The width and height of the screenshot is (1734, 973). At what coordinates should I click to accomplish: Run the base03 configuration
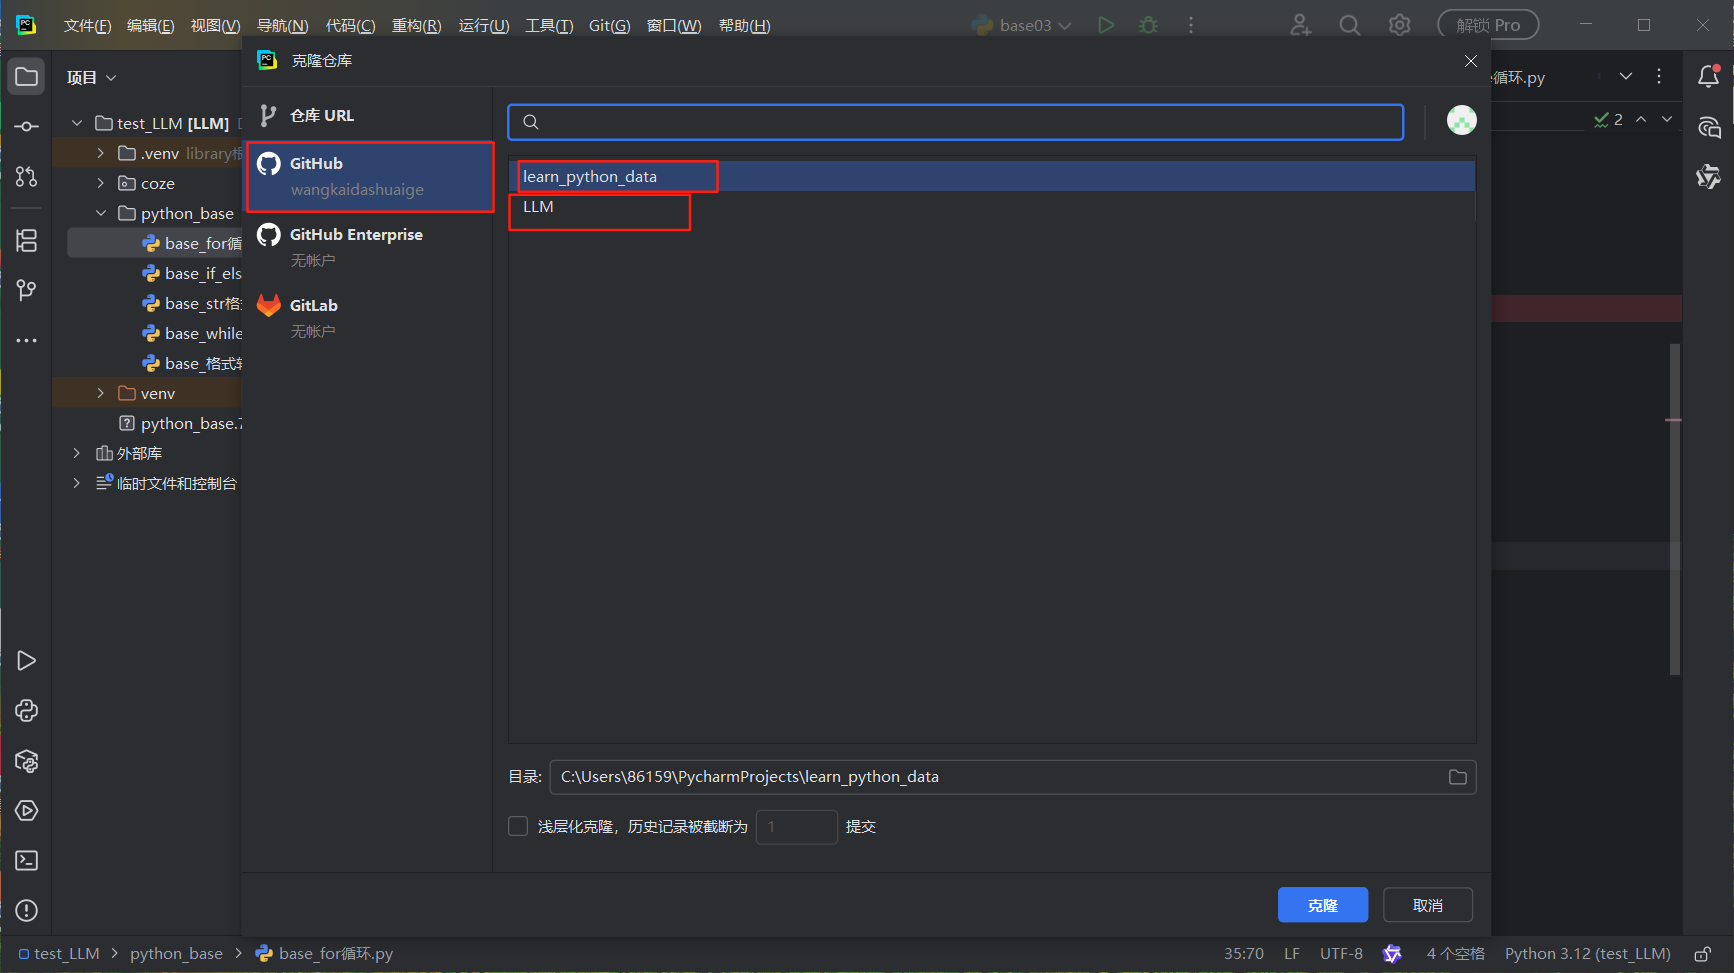click(x=1106, y=25)
